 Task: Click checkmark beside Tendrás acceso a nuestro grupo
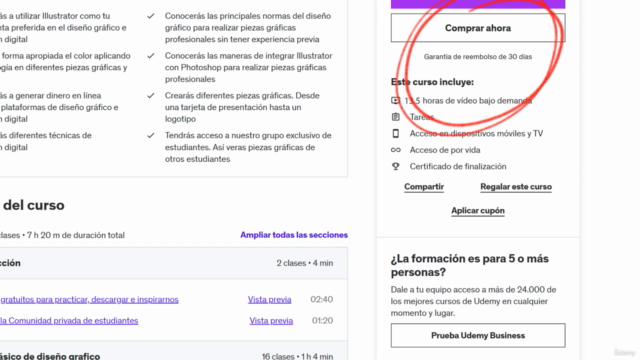151,135
